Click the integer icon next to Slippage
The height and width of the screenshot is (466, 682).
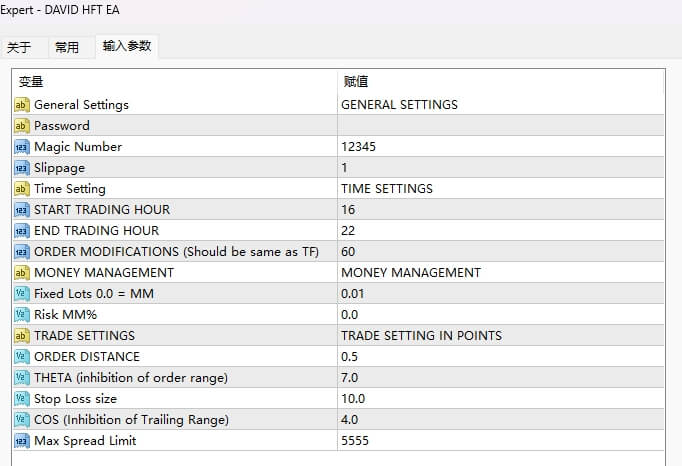[x=22, y=168]
